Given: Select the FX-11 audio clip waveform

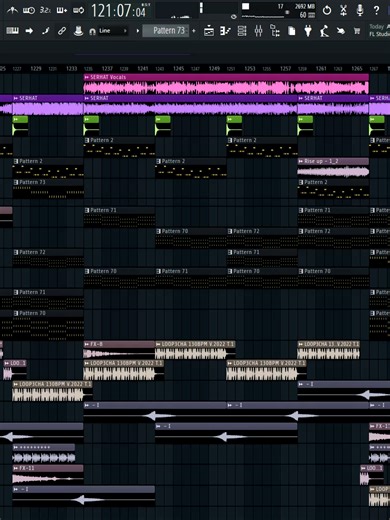Looking at the screenshot, I should tap(48, 479).
